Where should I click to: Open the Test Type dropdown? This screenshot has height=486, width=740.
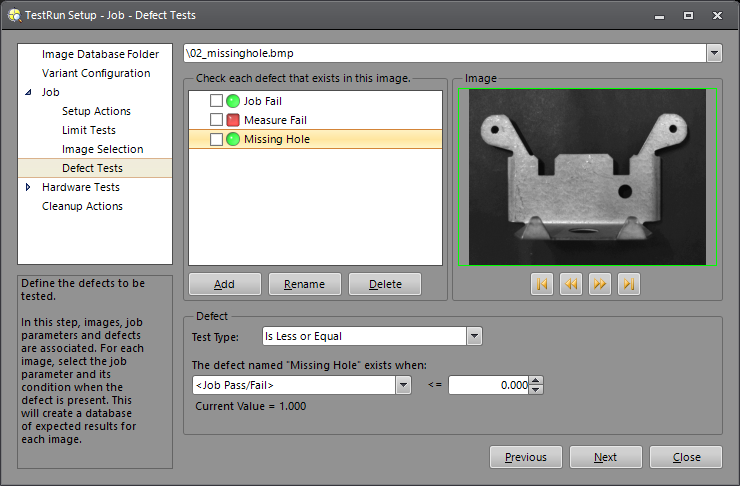pyautogui.click(x=474, y=336)
